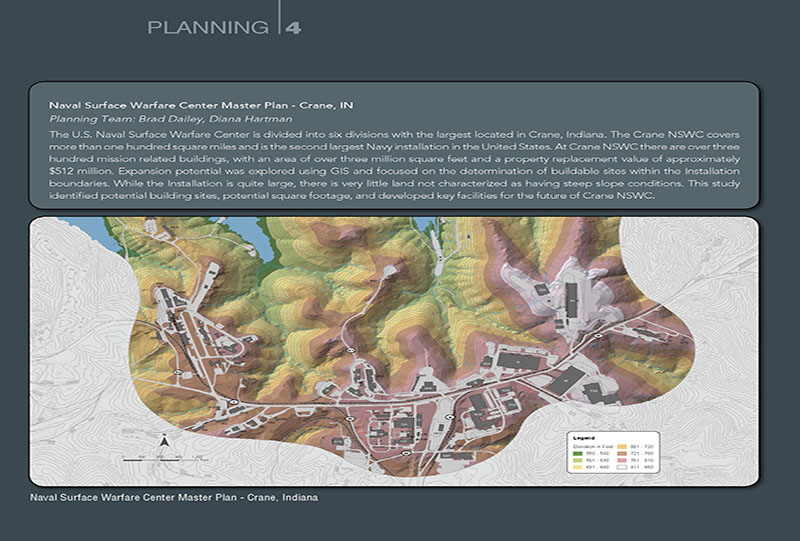Click the map scale bar
800x541 pixels.
coord(165,459)
